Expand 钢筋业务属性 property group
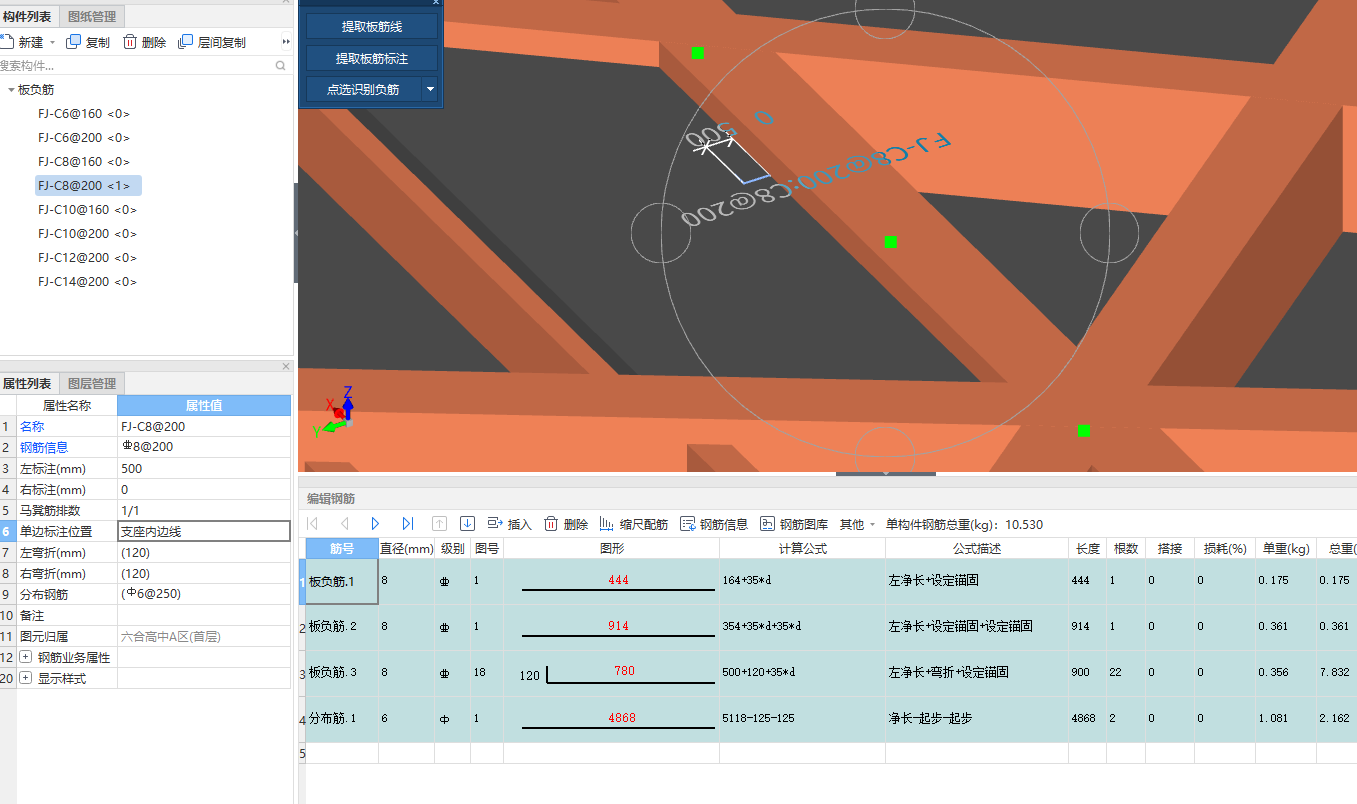Image resolution: width=1357 pixels, height=804 pixels. click(x=26, y=657)
